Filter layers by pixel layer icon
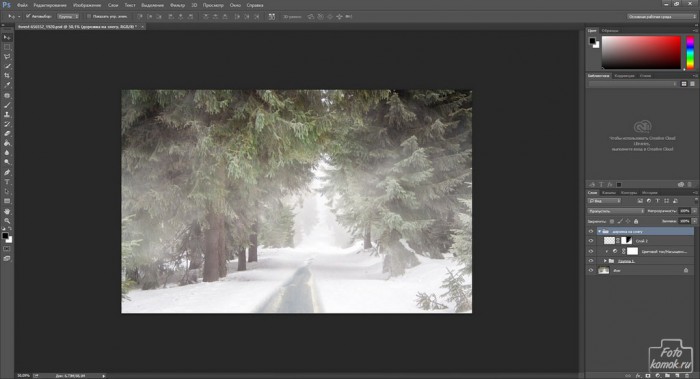 640,201
